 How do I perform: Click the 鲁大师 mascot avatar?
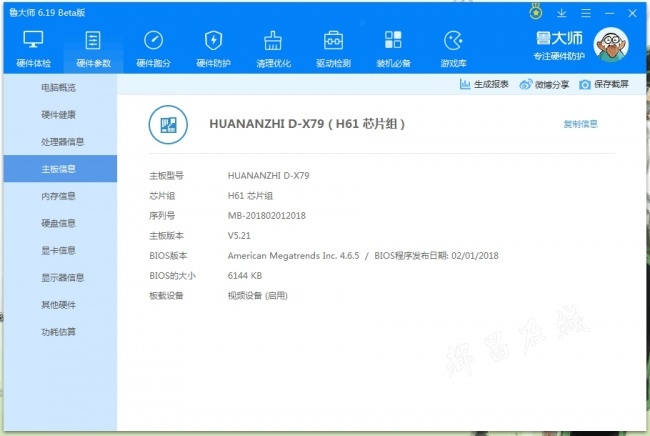click(611, 44)
